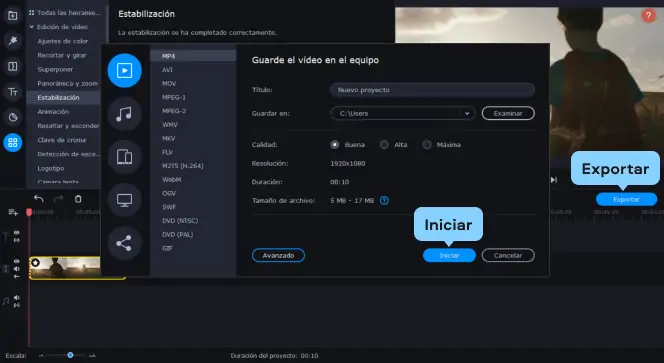Screen dimensions: 664x363
Task: Adjust the Escala zoom slider handle
Action: coord(70,355)
